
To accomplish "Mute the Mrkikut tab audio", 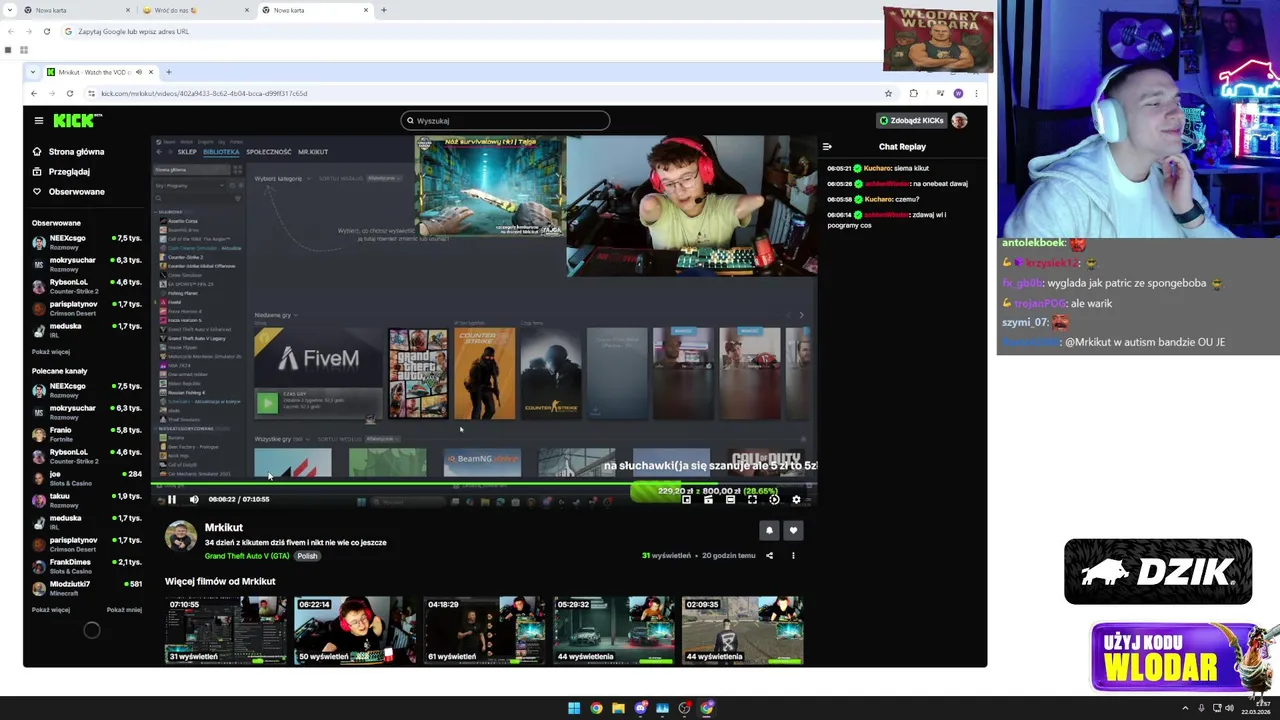I will pos(139,72).
